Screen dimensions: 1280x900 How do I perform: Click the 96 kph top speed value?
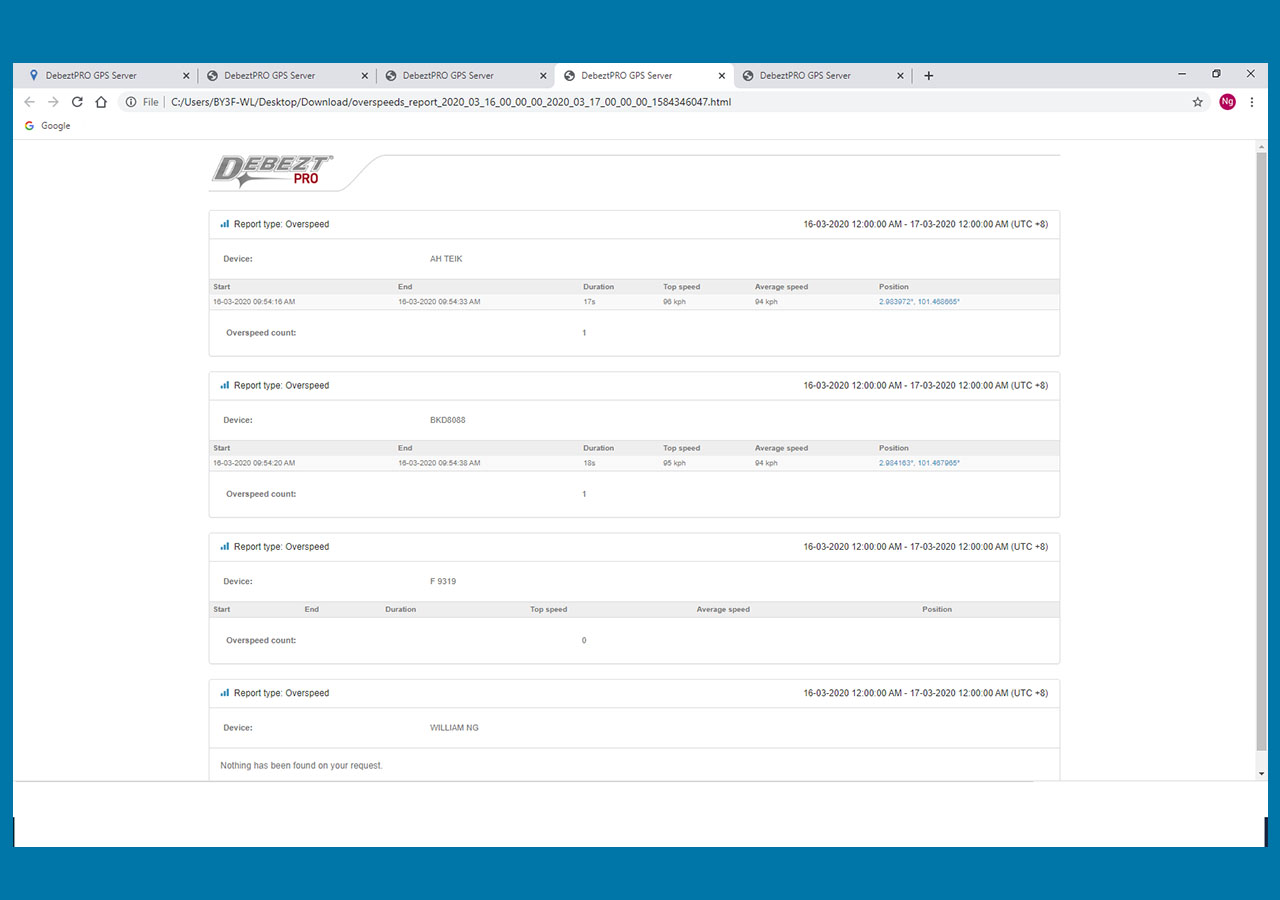pos(674,302)
